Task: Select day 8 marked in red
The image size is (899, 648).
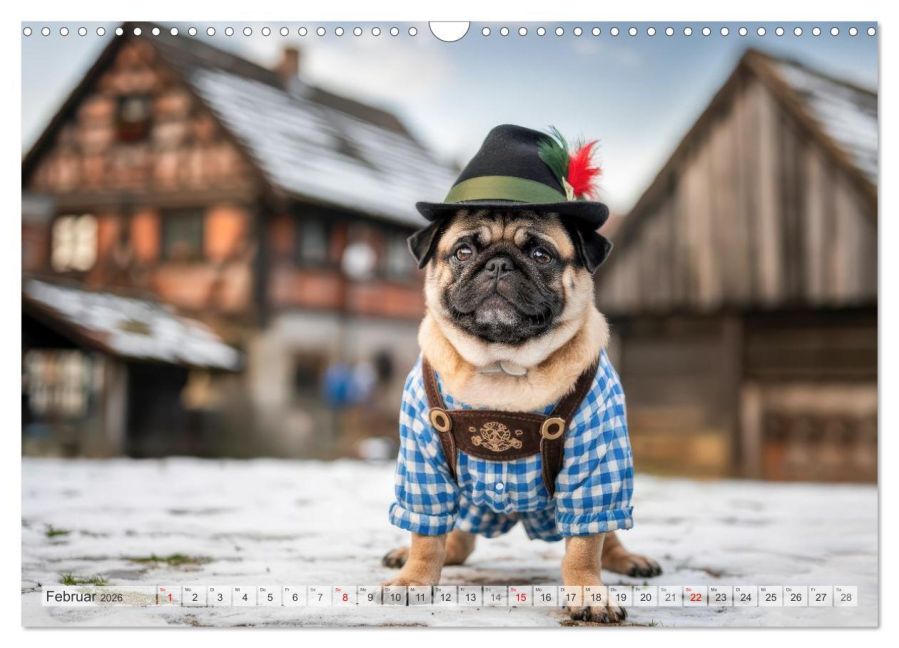Action: (345, 596)
